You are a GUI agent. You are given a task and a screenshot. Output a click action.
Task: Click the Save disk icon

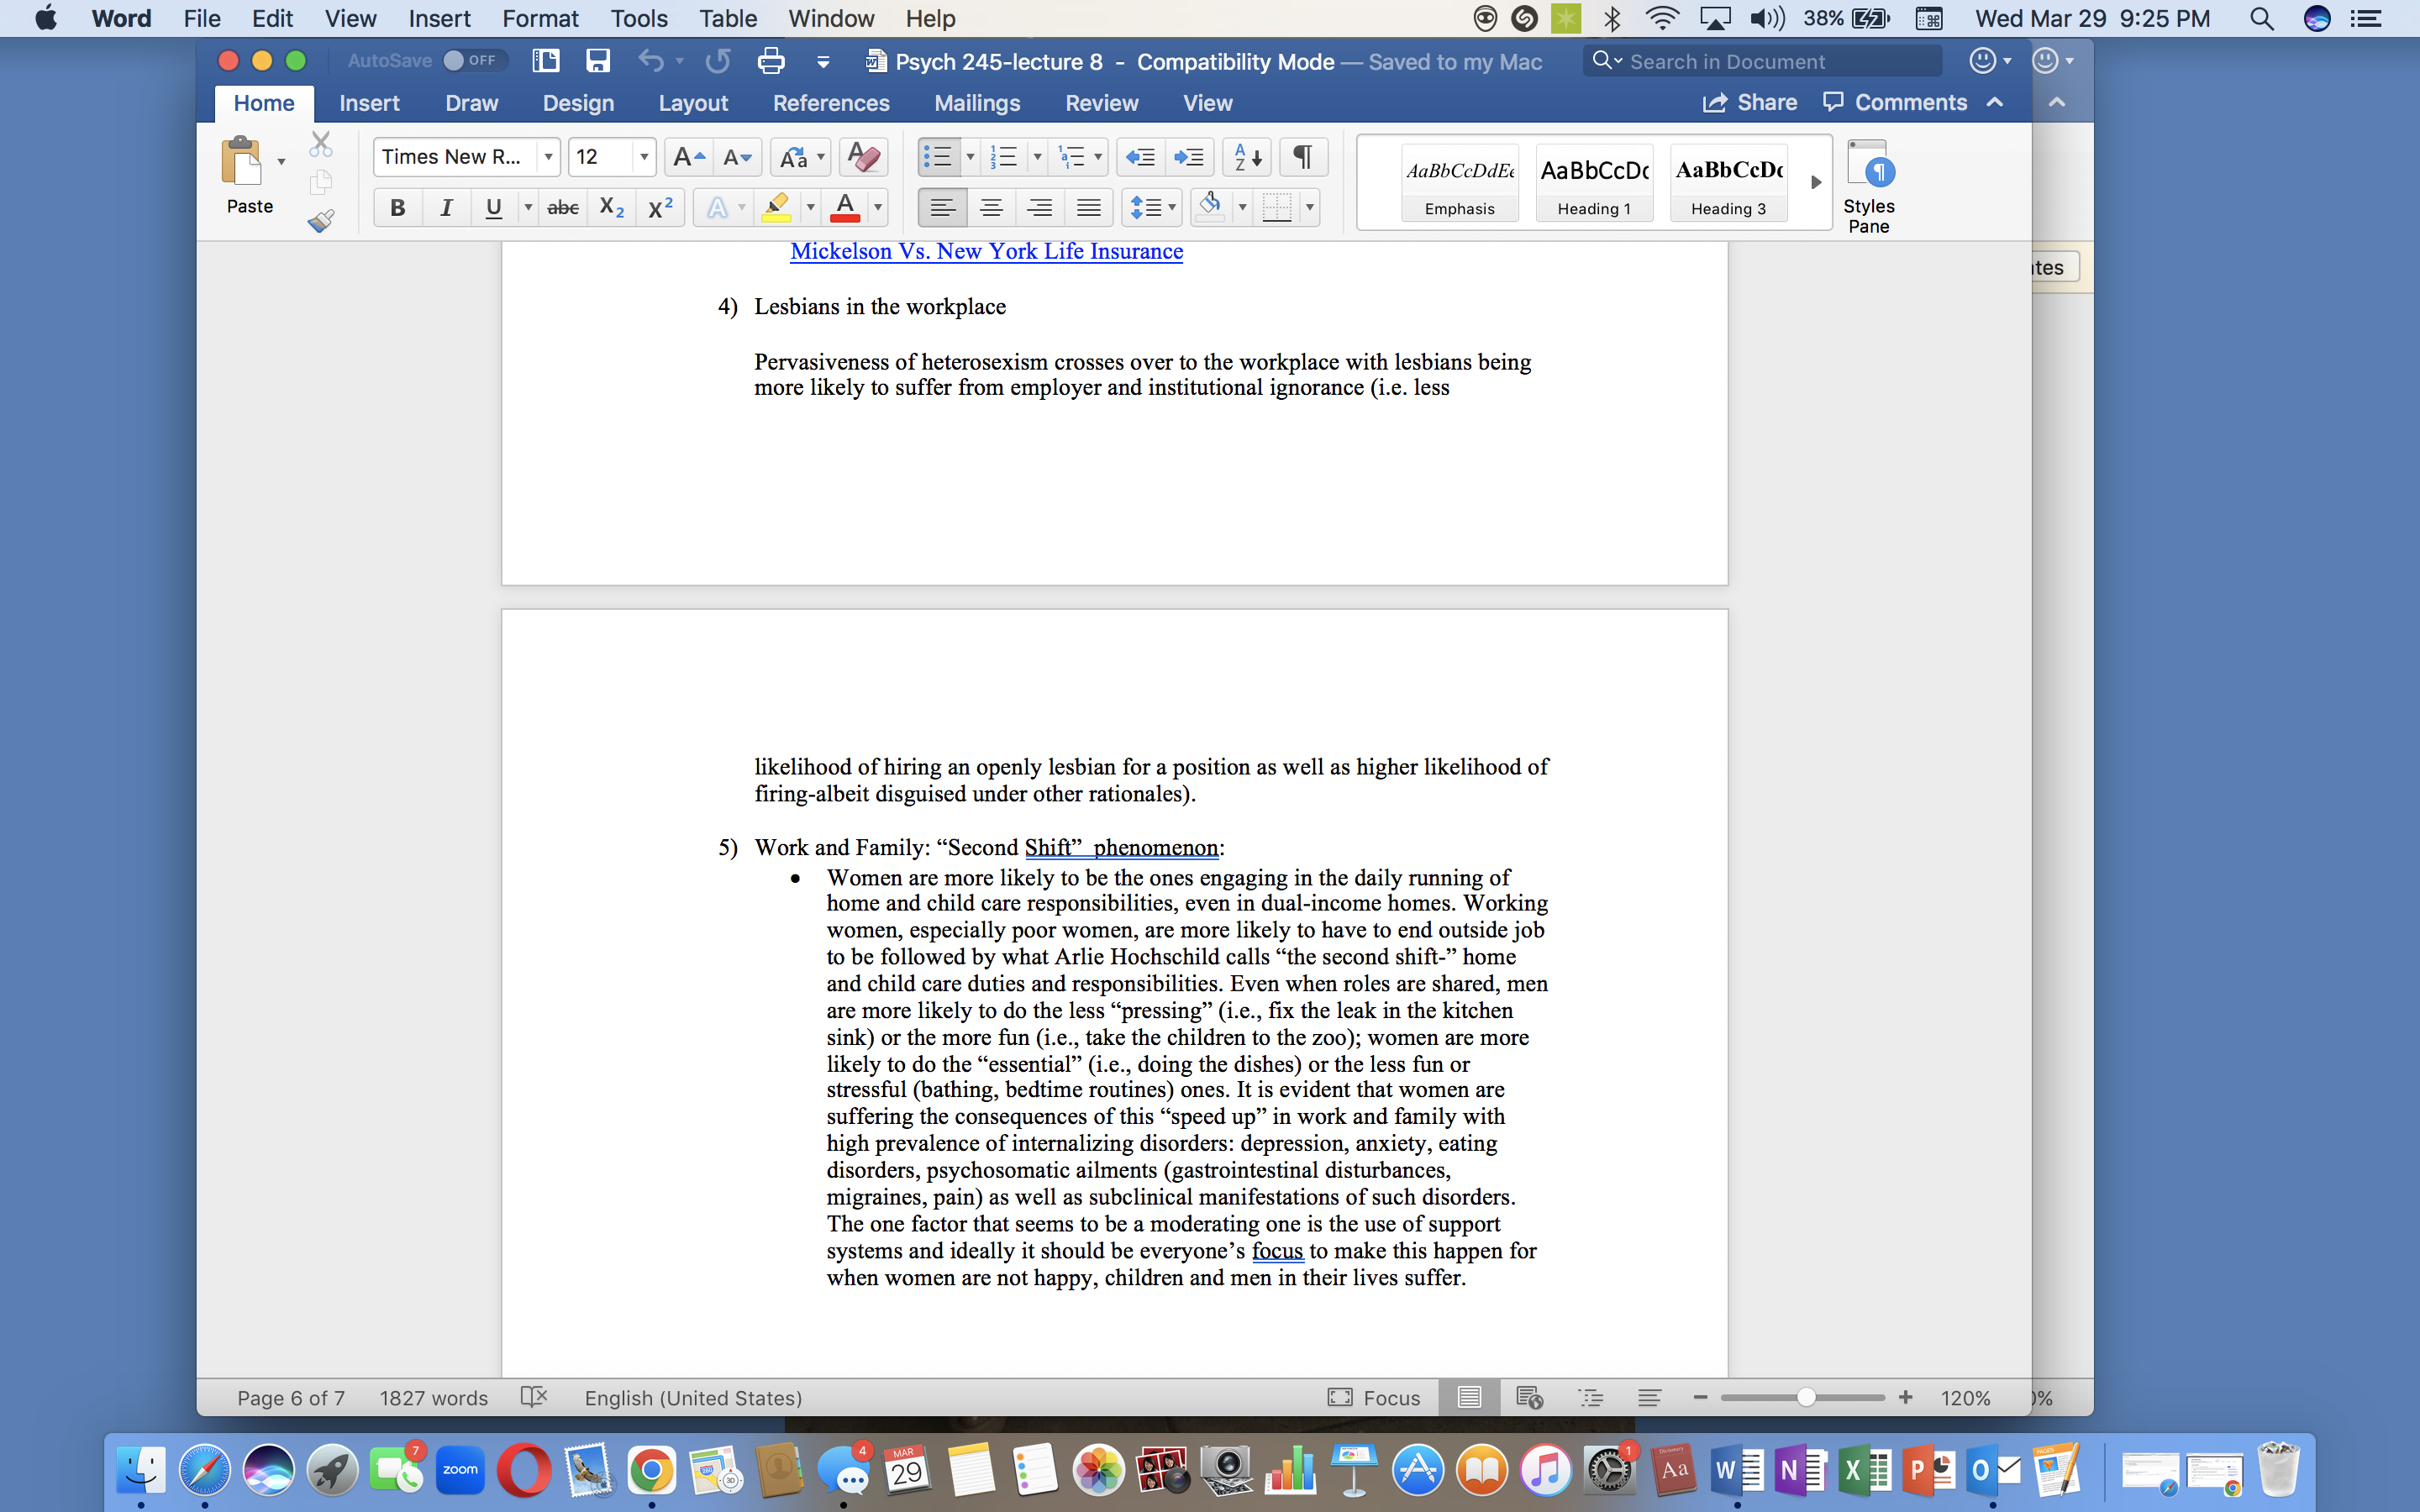pos(598,61)
